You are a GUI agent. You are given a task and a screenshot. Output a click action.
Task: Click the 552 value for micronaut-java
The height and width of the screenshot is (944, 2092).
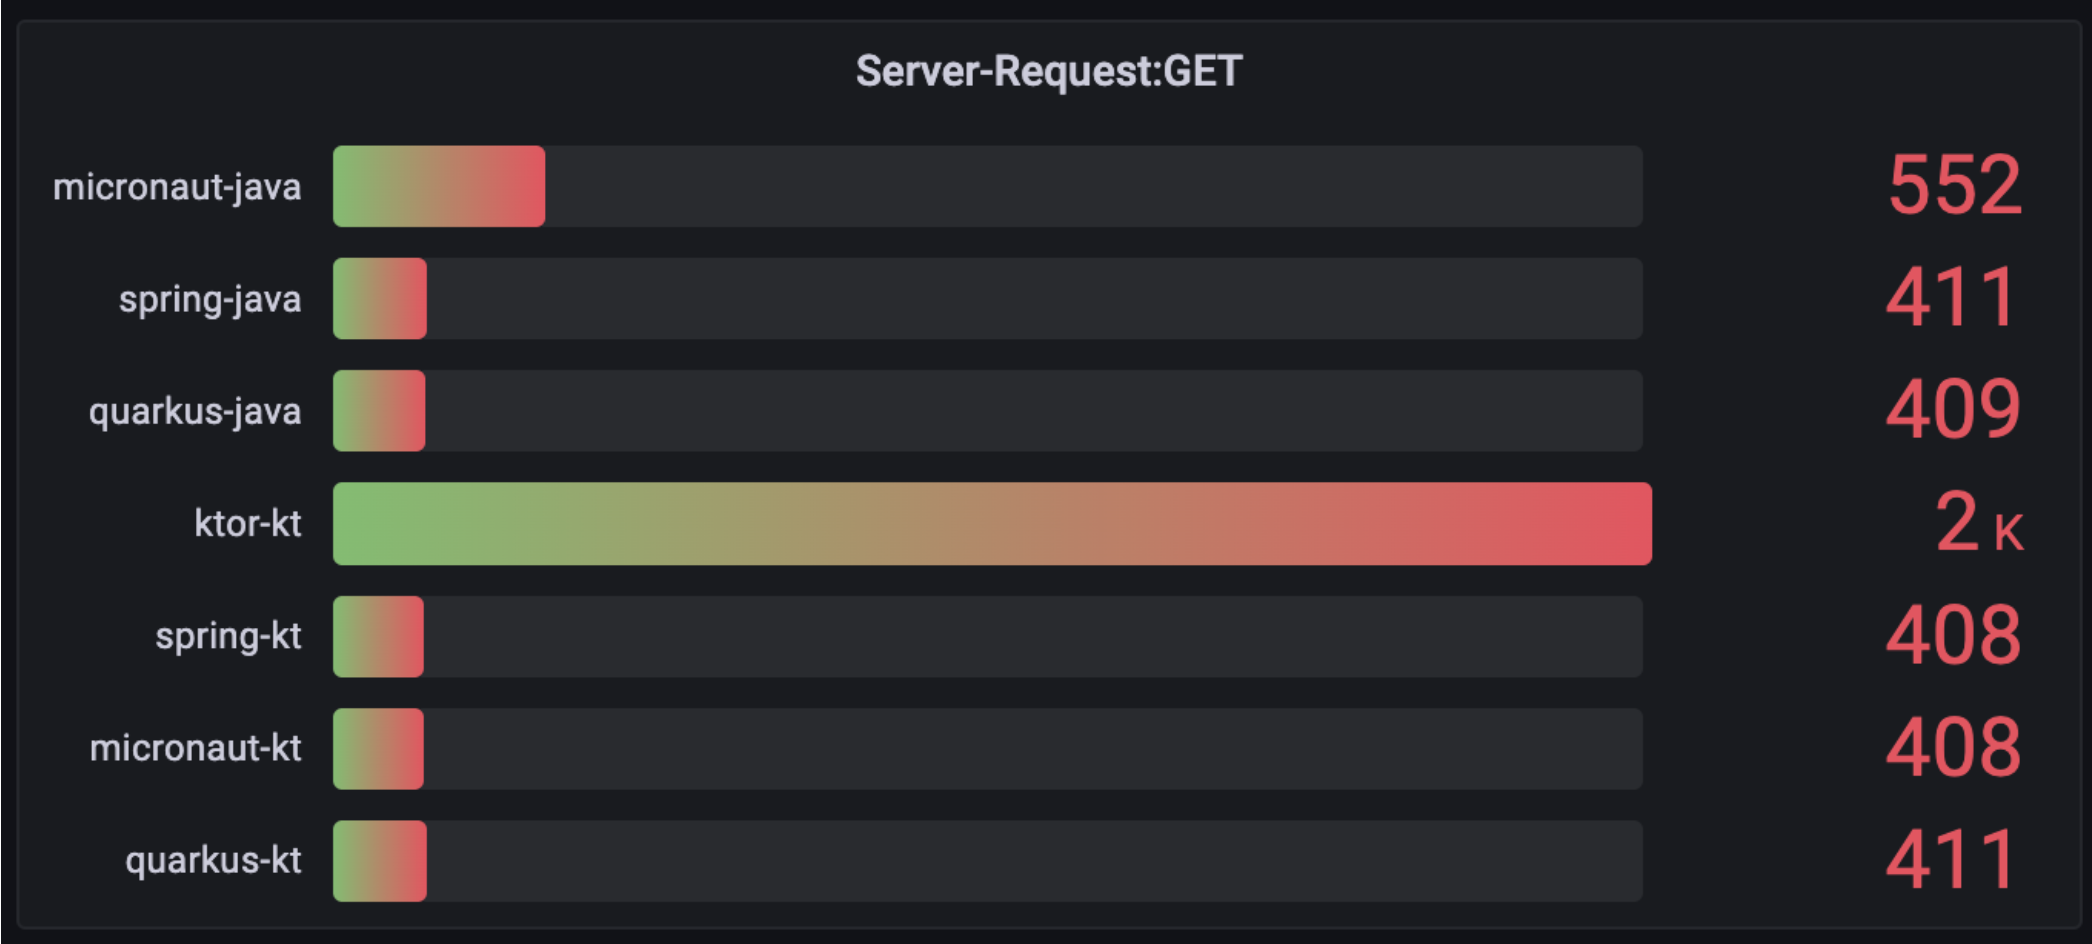(1955, 185)
